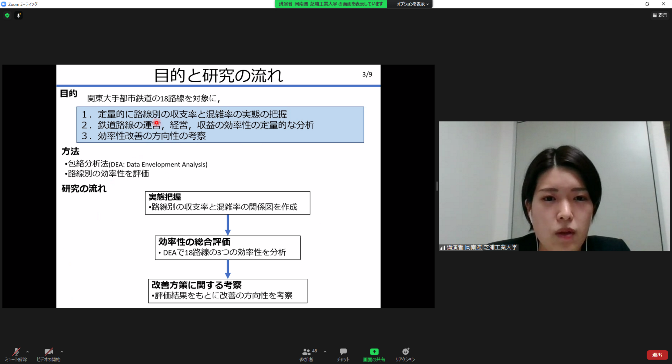Expand arrow next to participants count
The width and height of the screenshot is (672, 364).
pos(324,351)
